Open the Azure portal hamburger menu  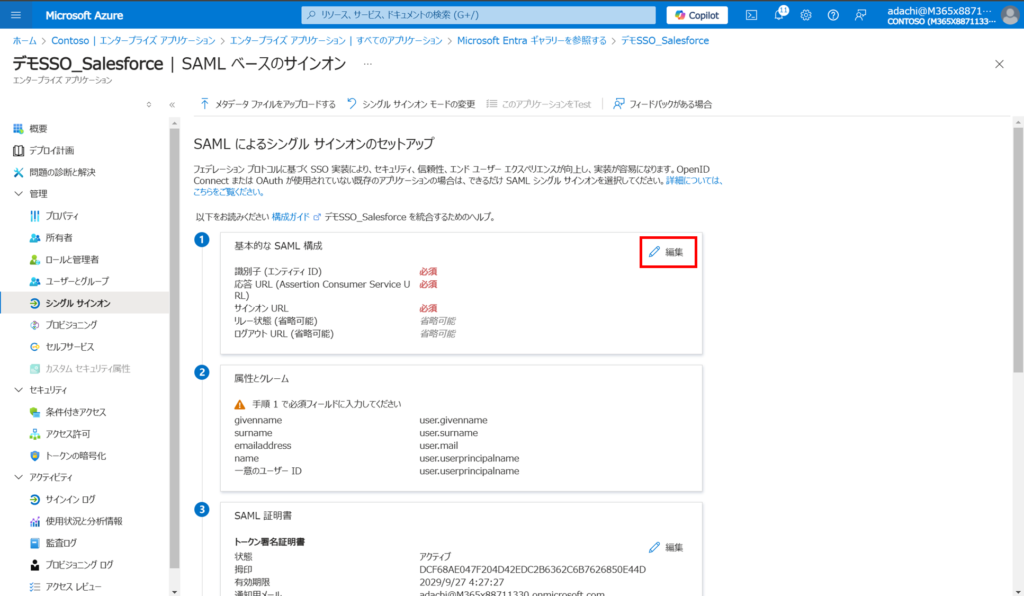[16, 15]
